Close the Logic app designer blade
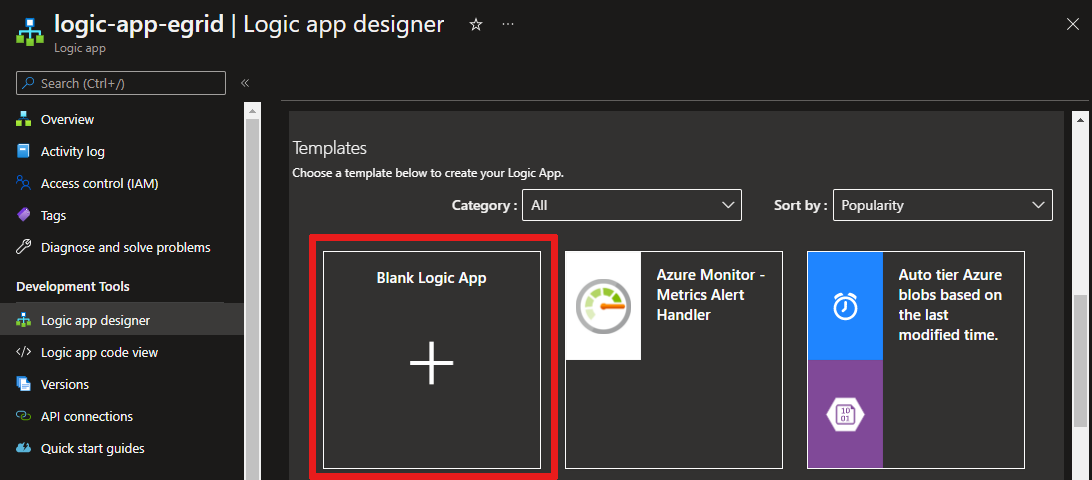 point(1073,24)
